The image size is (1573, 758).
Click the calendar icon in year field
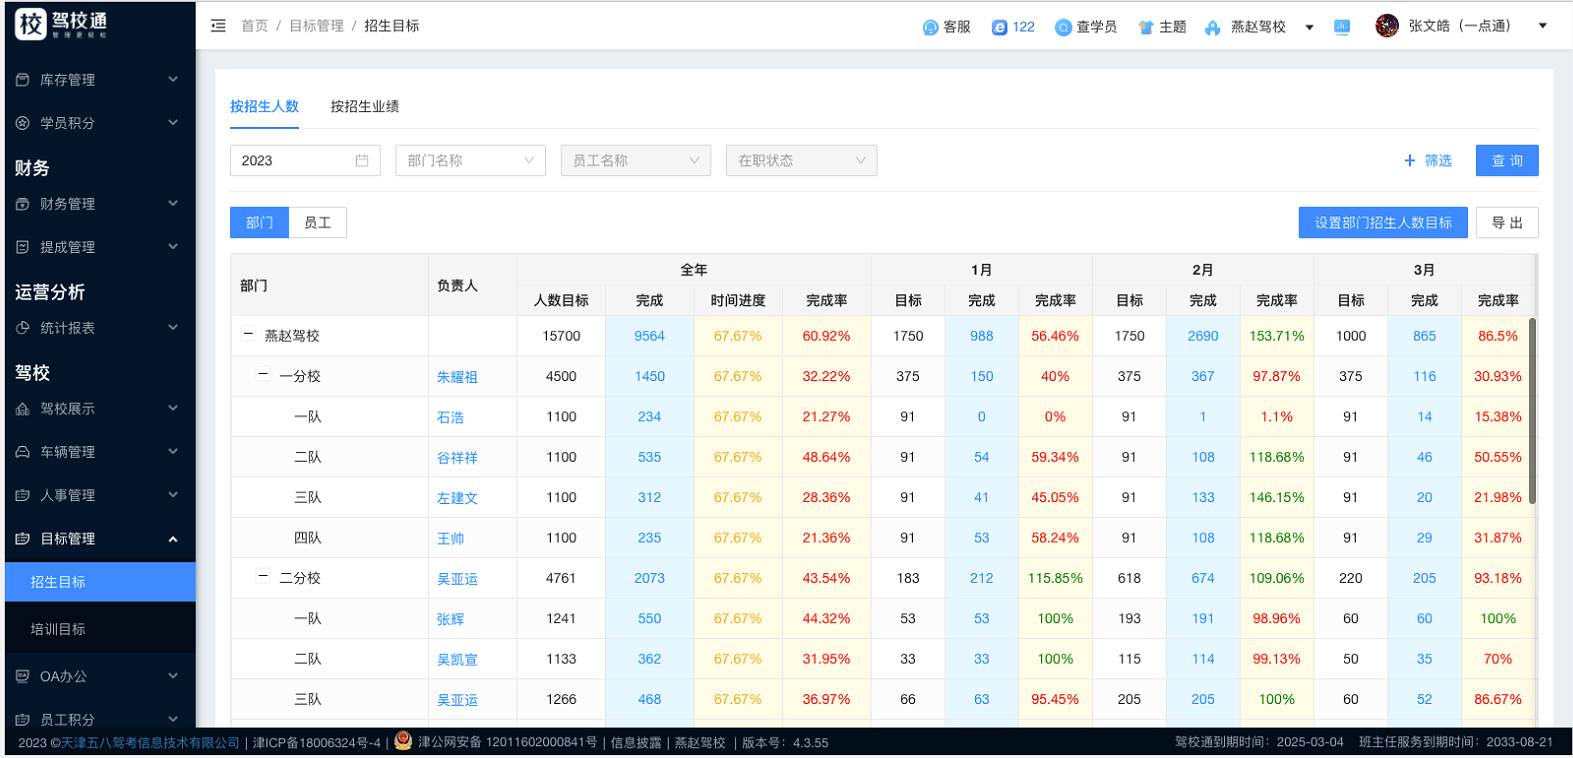click(362, 161)
